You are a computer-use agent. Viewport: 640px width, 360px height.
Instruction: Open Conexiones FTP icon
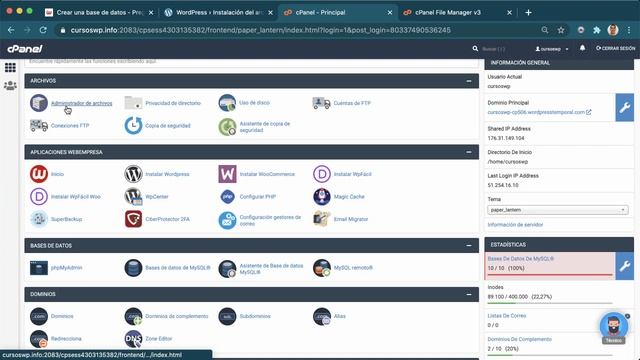pos(39,125)
